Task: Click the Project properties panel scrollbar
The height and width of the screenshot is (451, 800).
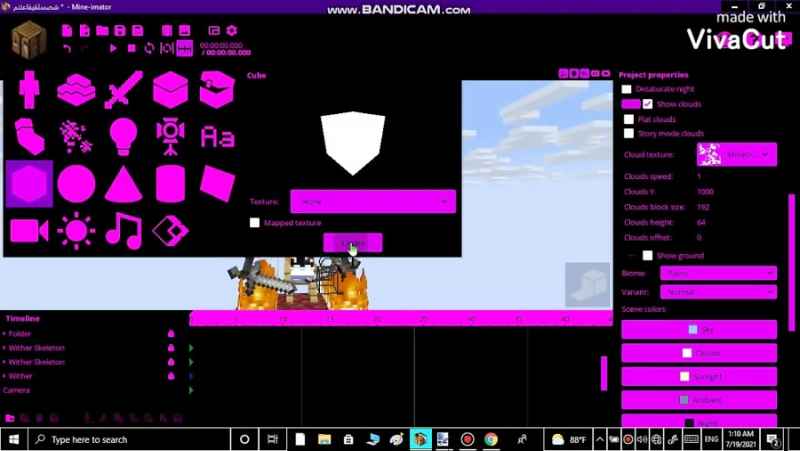Action: (x=792, y=262)
